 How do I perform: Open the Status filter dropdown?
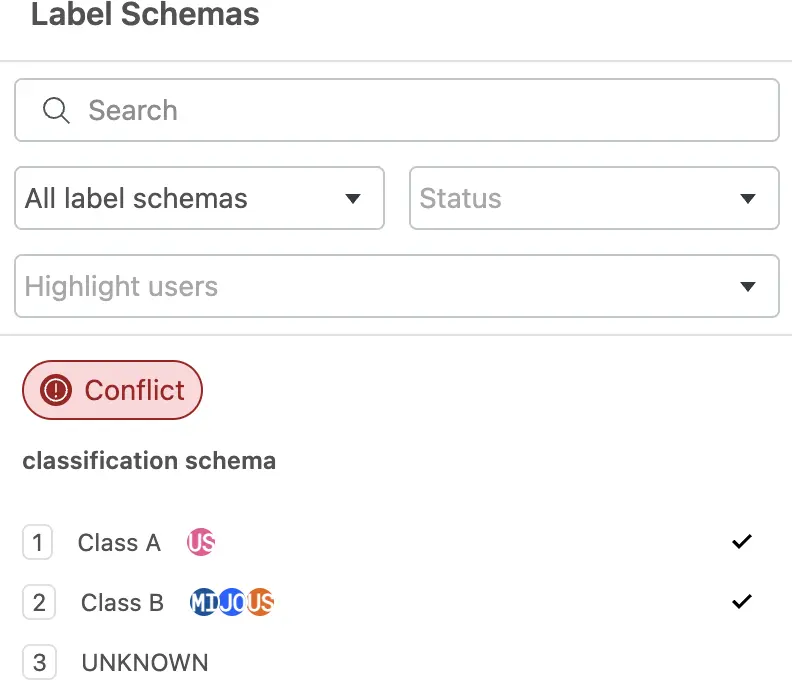(x=595, y=198)
